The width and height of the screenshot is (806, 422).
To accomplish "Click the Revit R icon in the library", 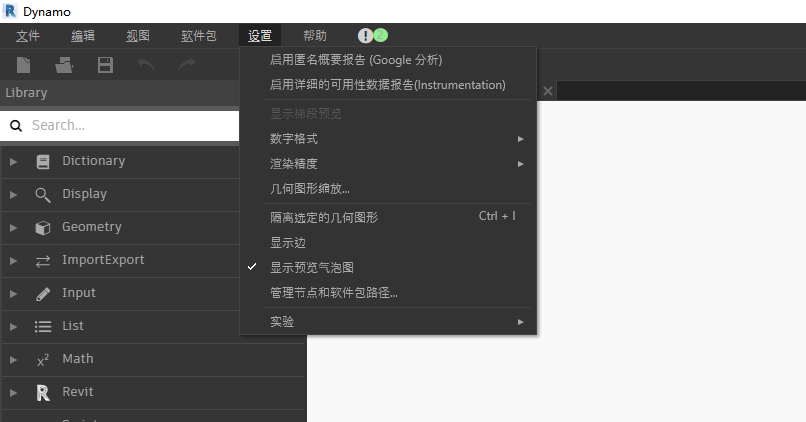I will (x=43, y=393).
